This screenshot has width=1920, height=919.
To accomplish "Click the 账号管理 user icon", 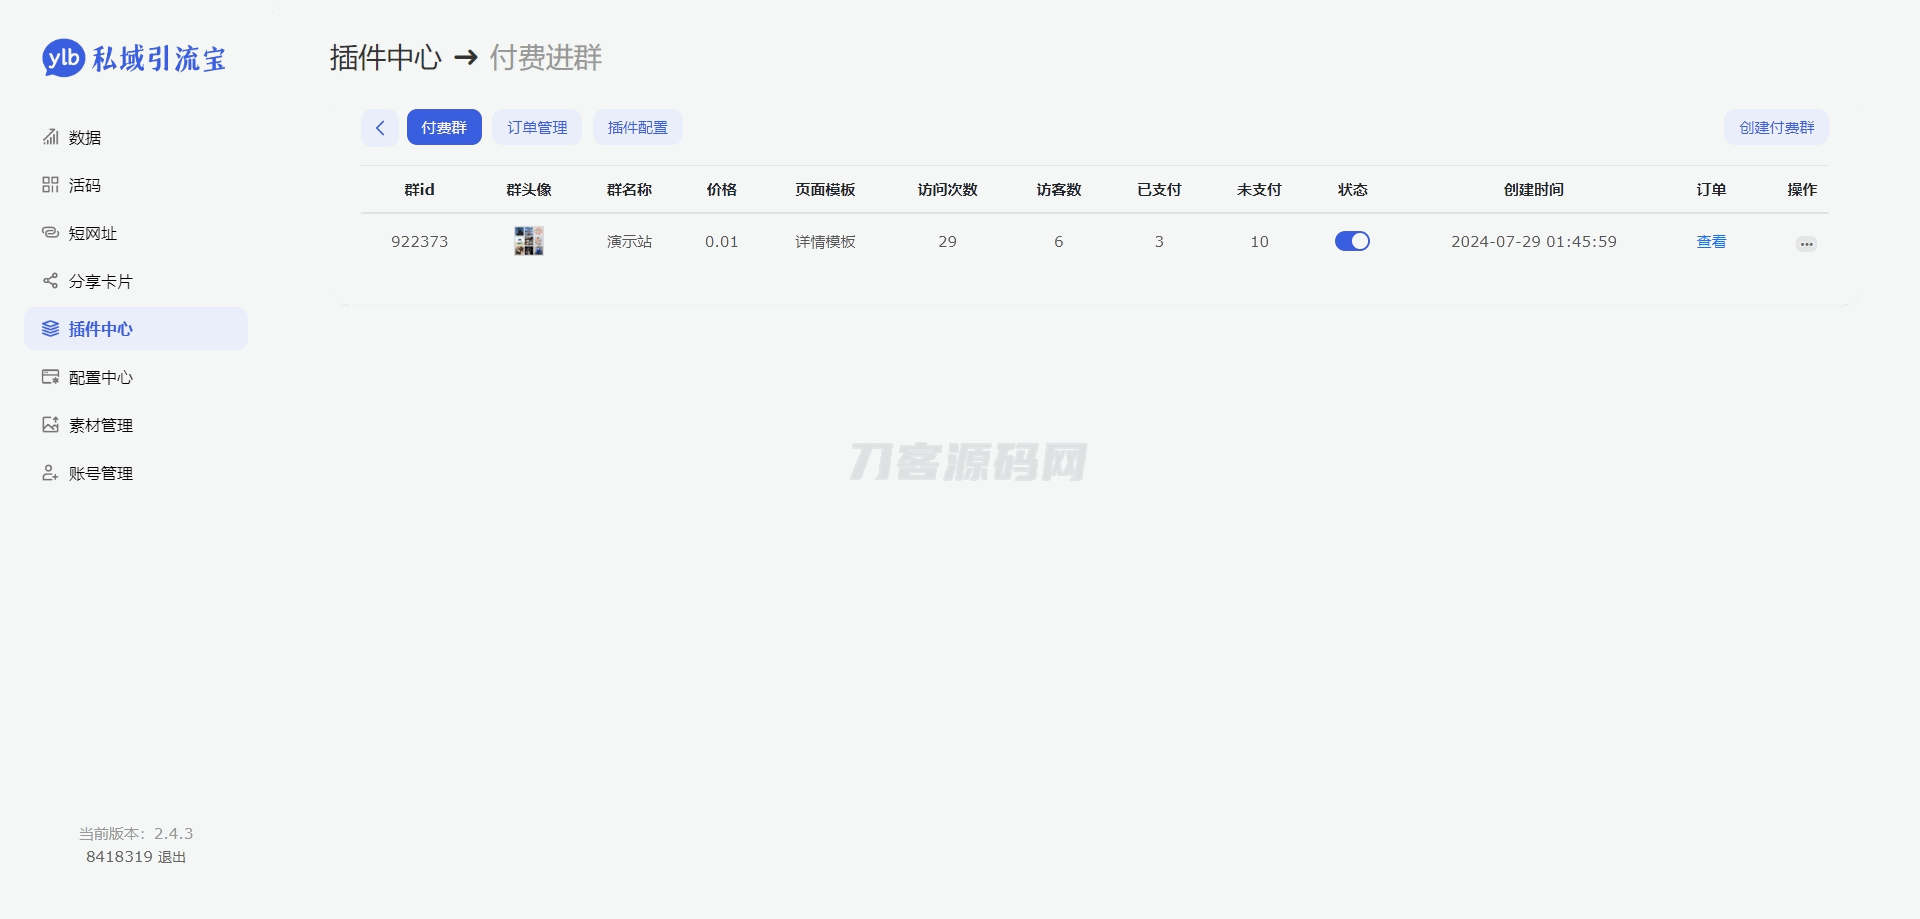I will coord(50,473).
